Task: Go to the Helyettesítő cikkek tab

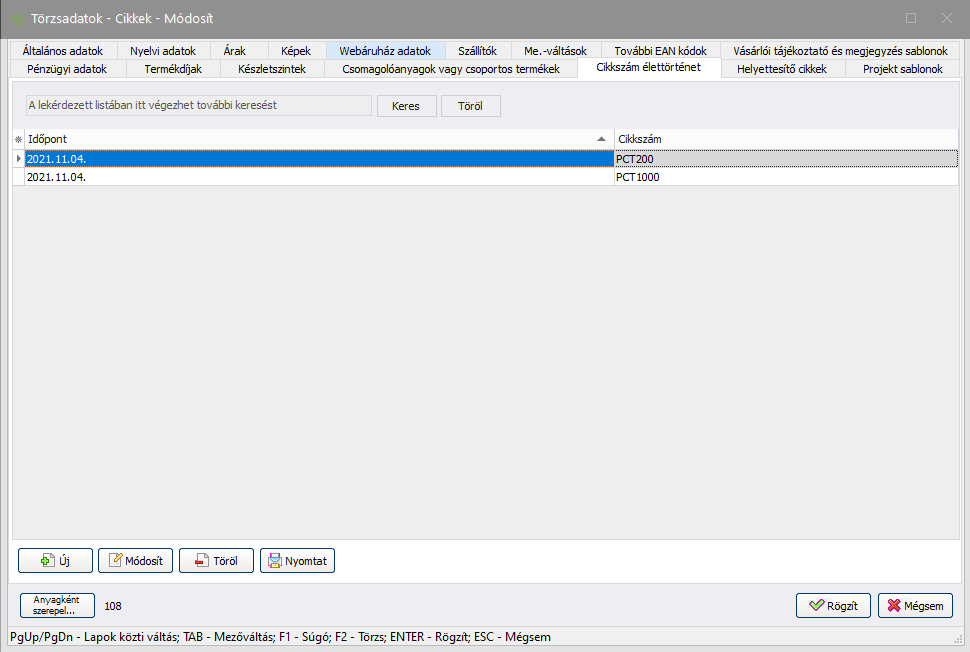Action: (x=781, y=69)
